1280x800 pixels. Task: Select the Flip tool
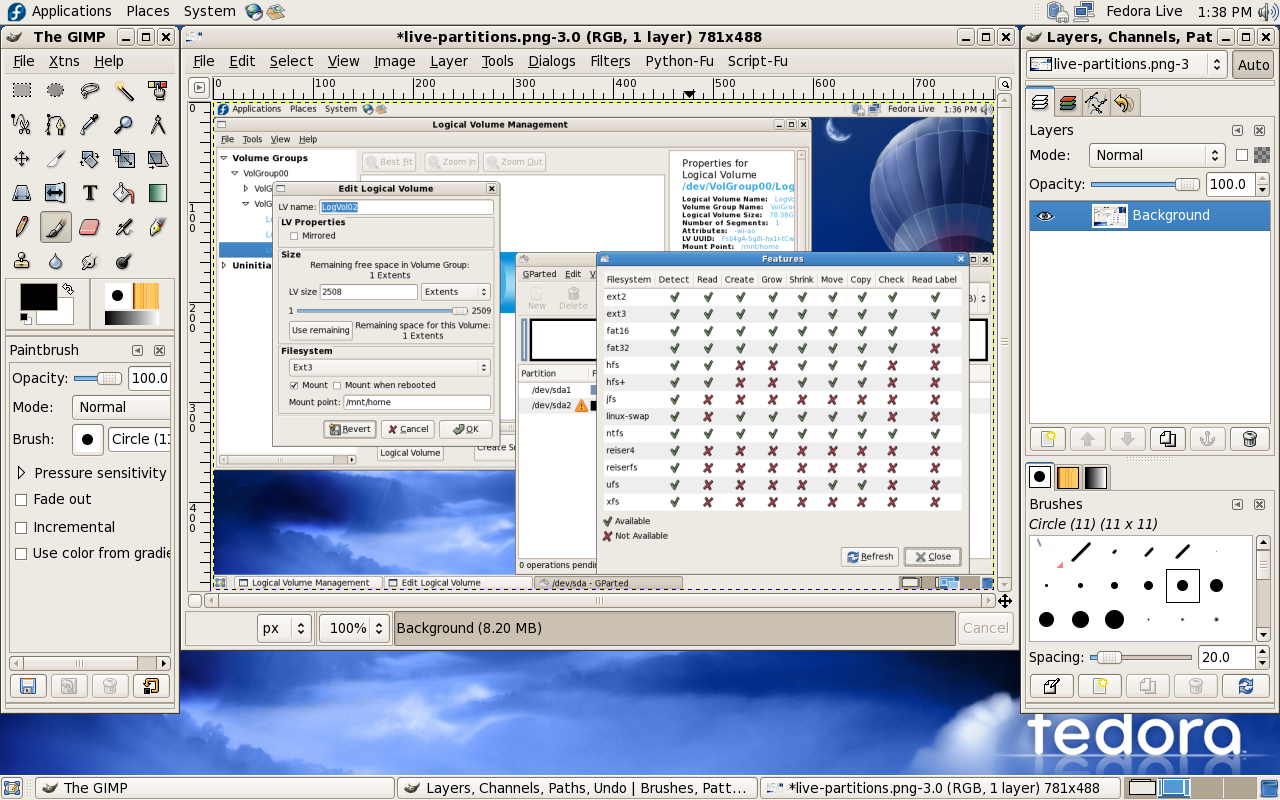coord(55,193)
